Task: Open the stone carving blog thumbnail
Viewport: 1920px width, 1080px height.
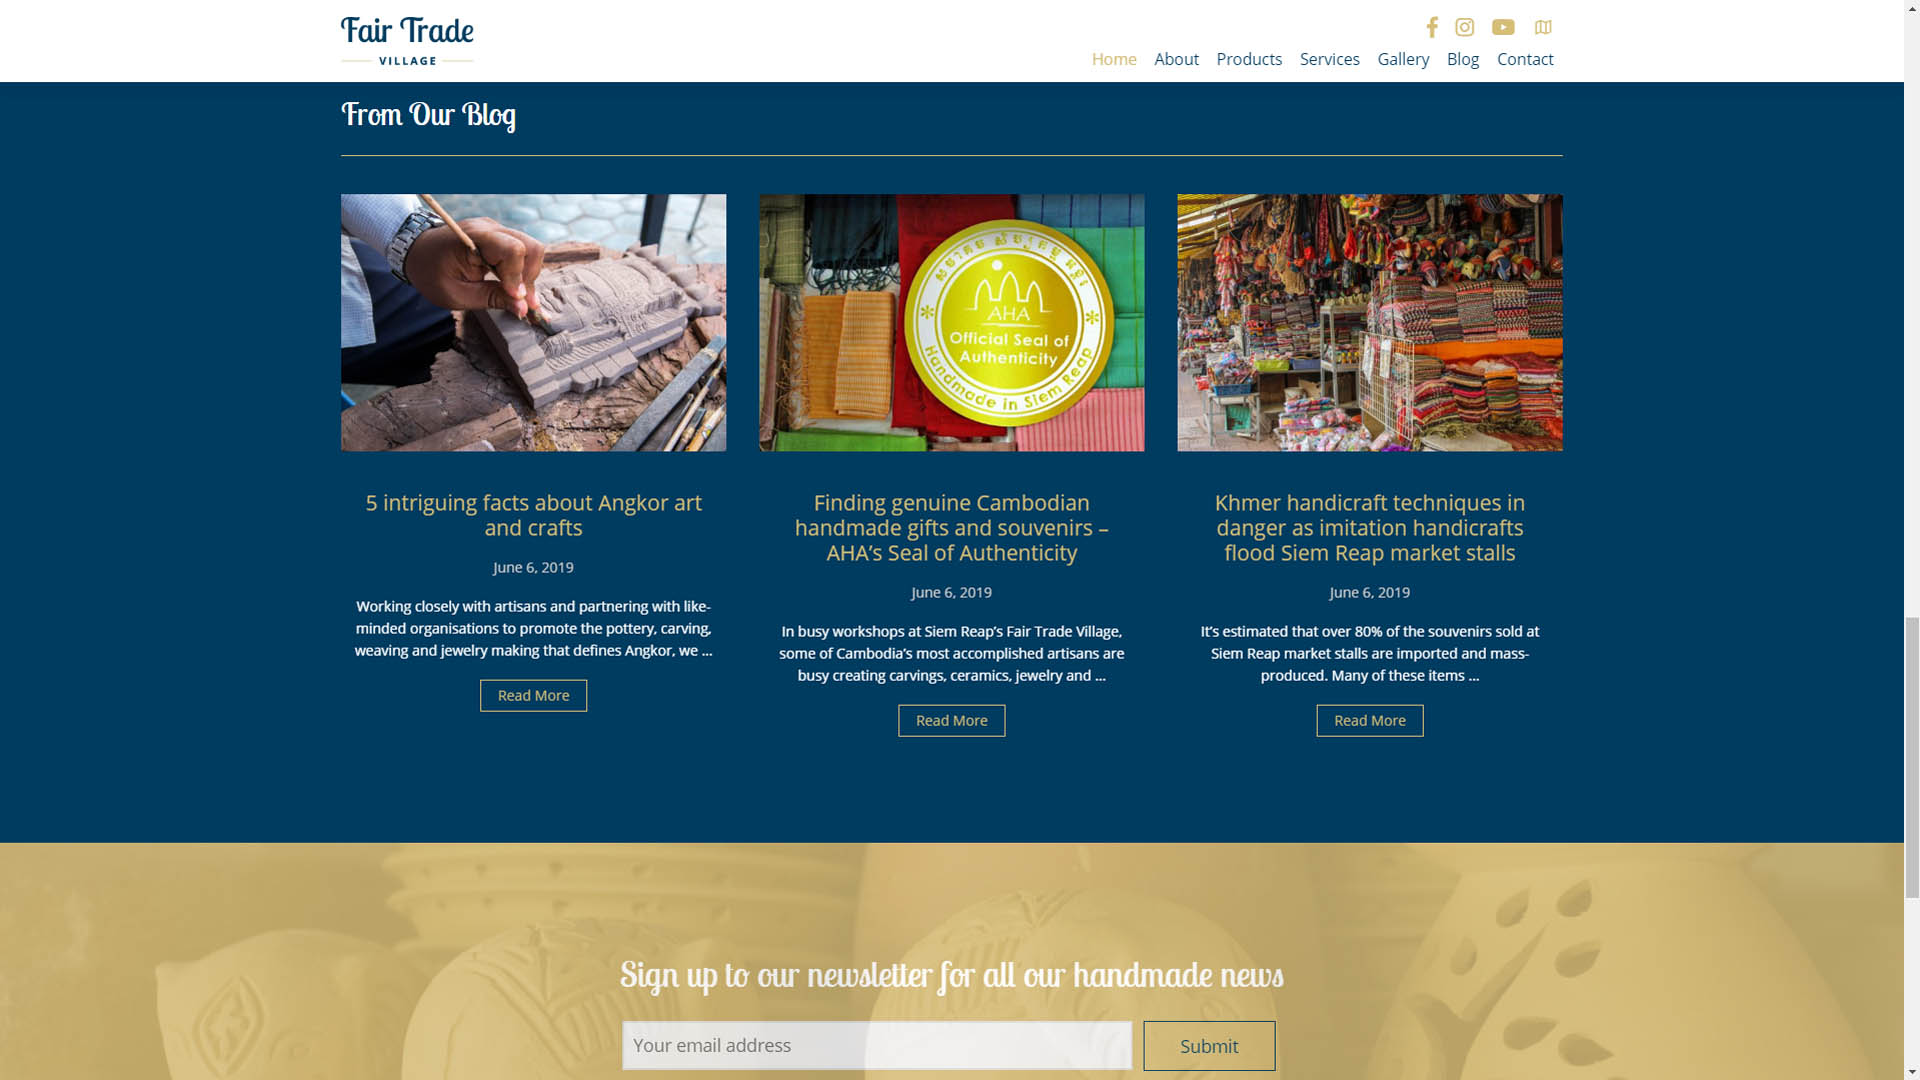Action: pos(533,322)
